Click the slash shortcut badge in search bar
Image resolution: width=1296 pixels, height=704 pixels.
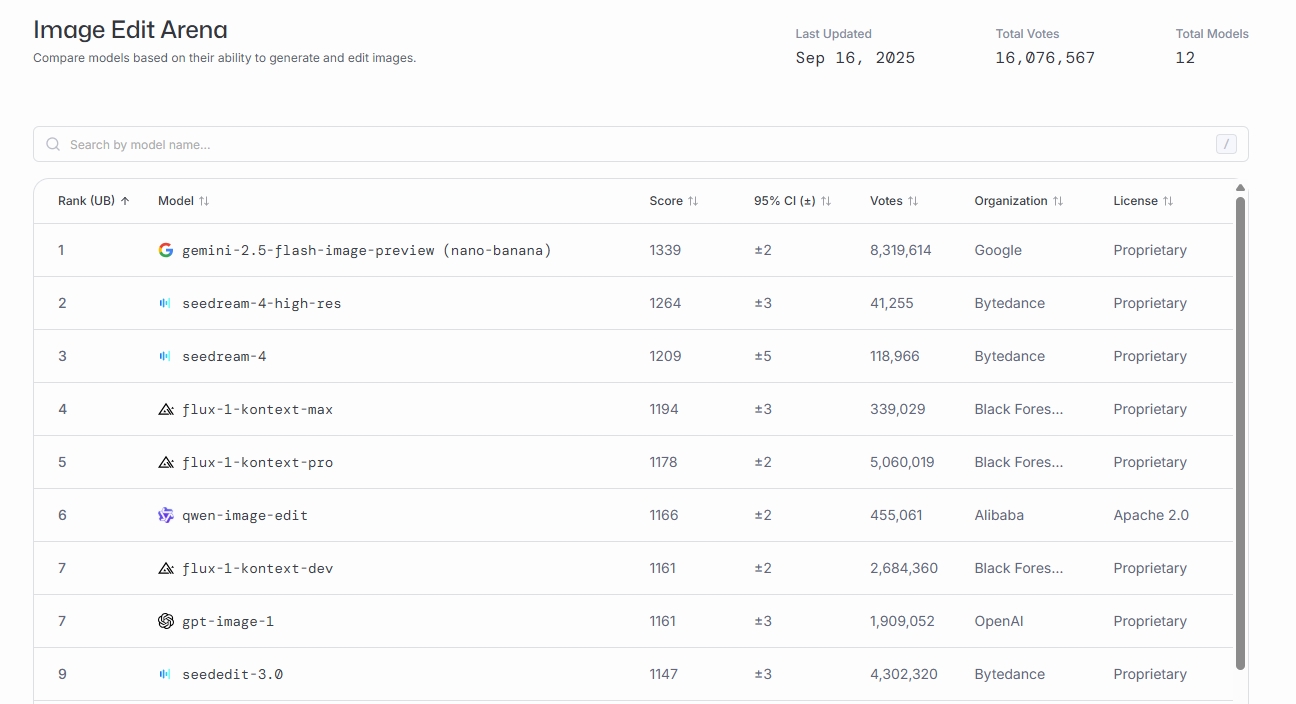click(x=1226, y=144)
